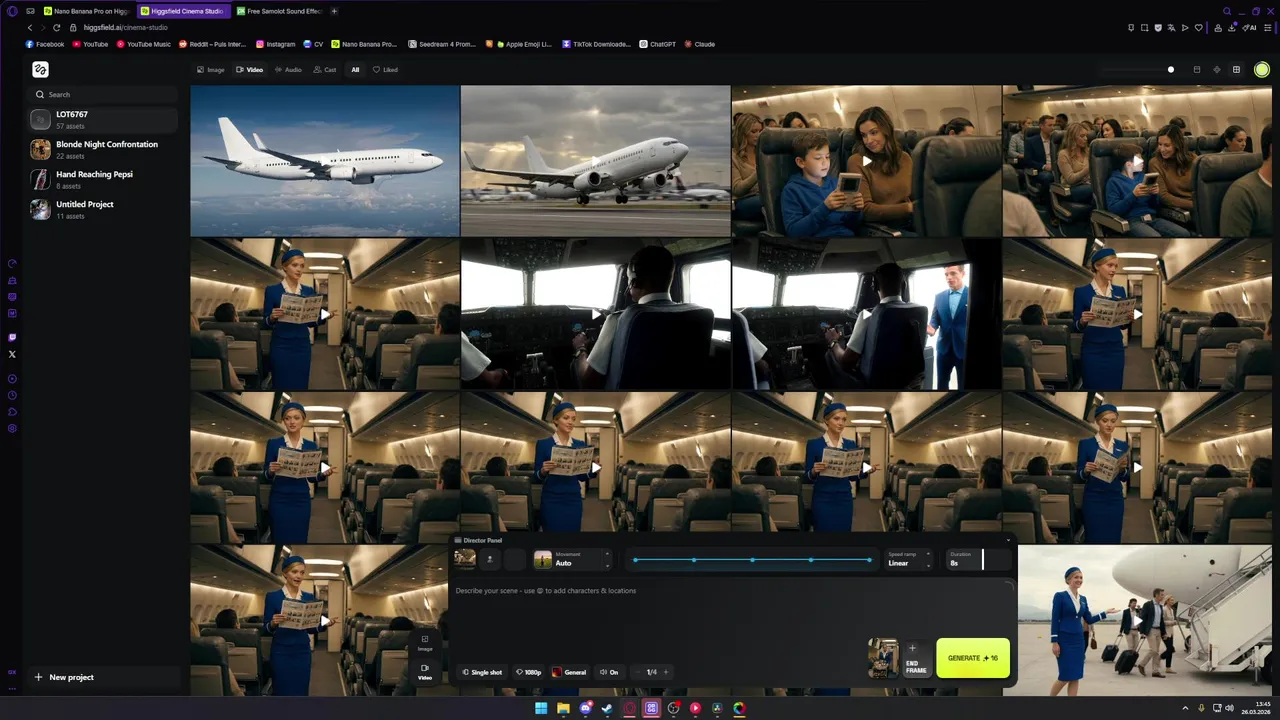1280x720 pixels.
Task: Open File Explorer from taskbar
Action: click(563, 708)
